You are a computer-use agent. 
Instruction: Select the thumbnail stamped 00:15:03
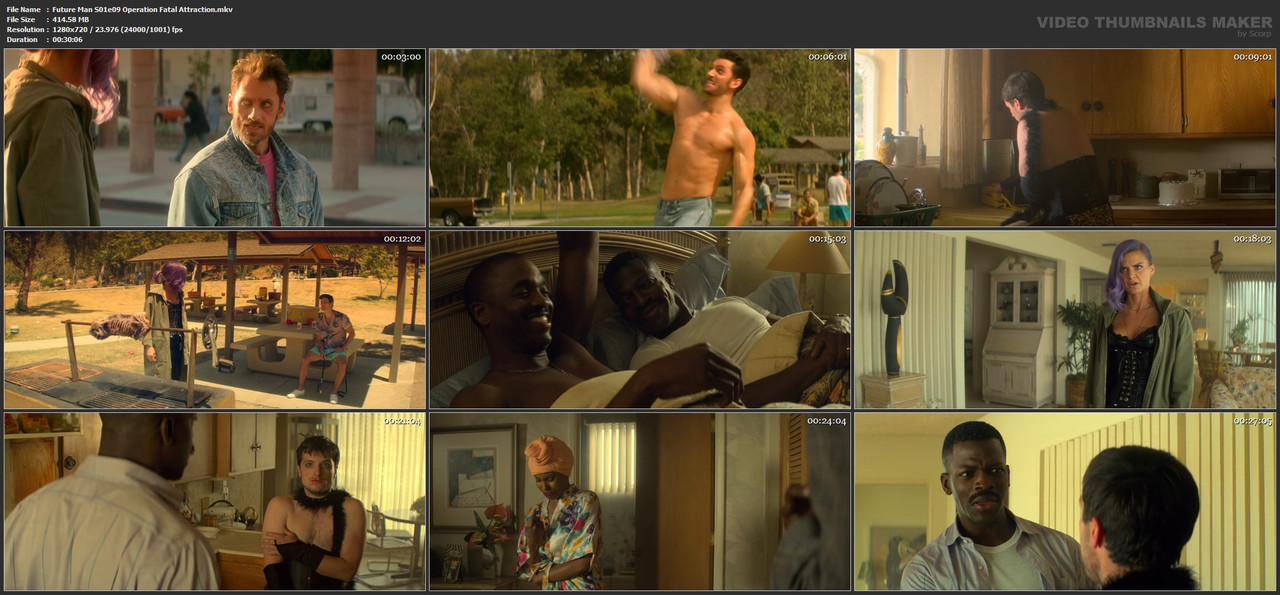[640, 320]
